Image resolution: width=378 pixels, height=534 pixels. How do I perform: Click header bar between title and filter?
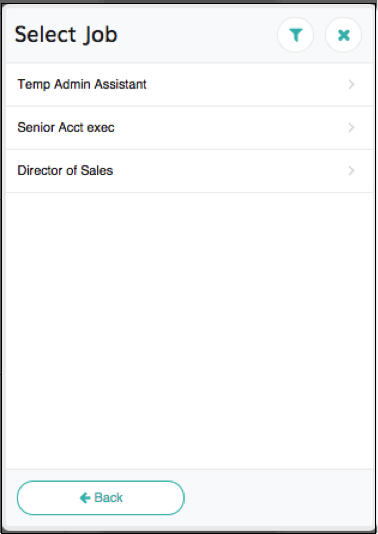click(x=198, y=35)
